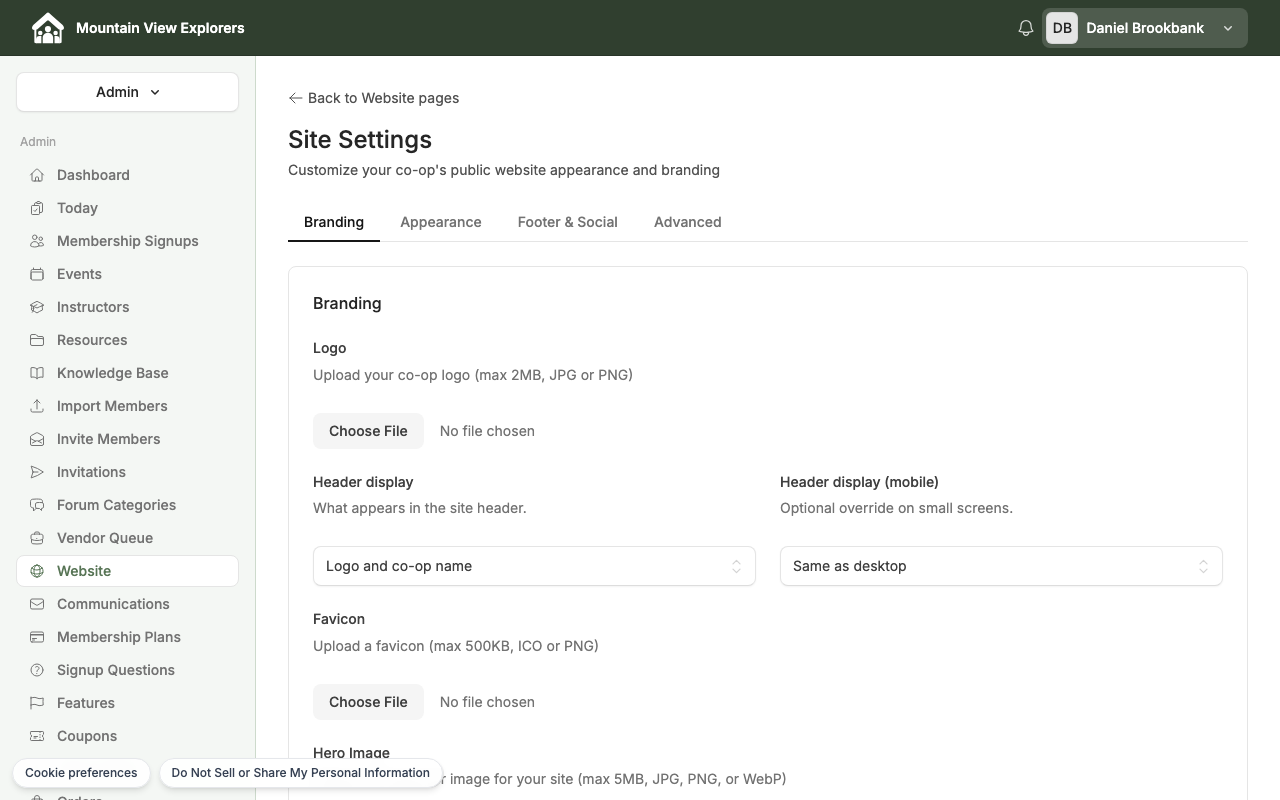Click the DB avatar badge
The height and width of the screenshot is (800, 1280).
coord(1062,28)
